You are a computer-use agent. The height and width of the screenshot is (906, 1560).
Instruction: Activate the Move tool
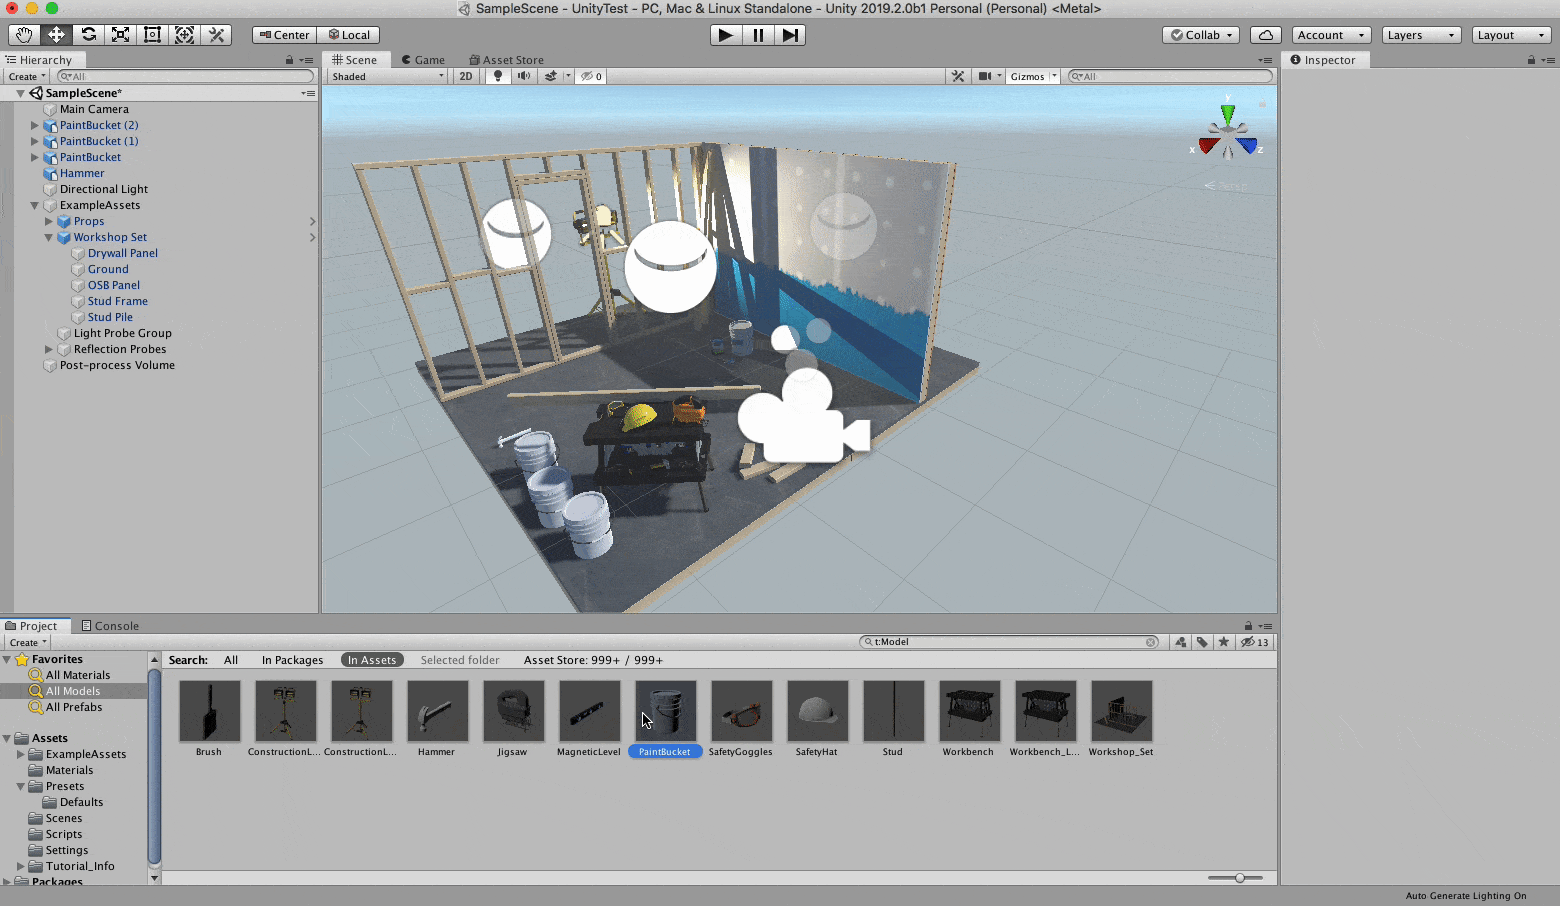[x=56, y=34]
